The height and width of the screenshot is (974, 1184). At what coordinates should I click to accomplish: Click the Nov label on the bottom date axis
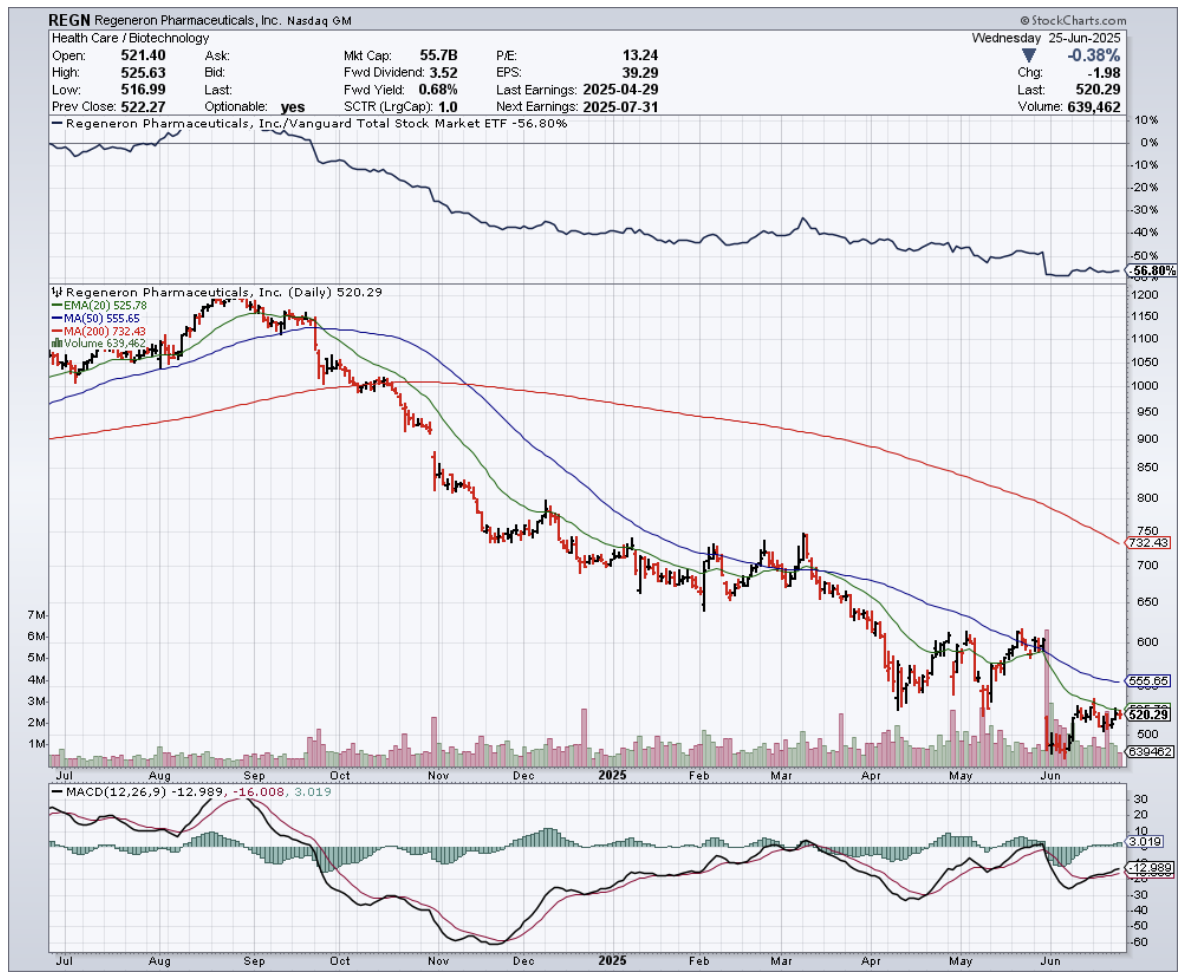[x=437, y=967]
